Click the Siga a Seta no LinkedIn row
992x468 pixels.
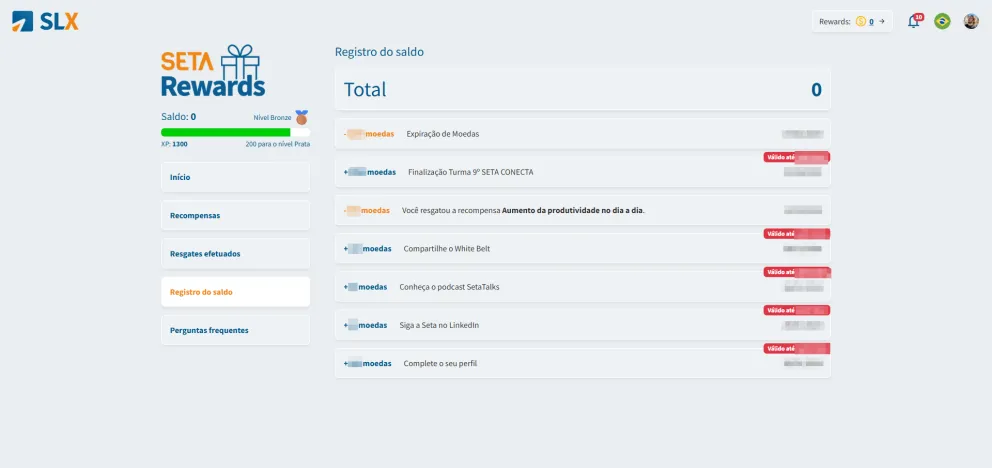coord(583,325)
